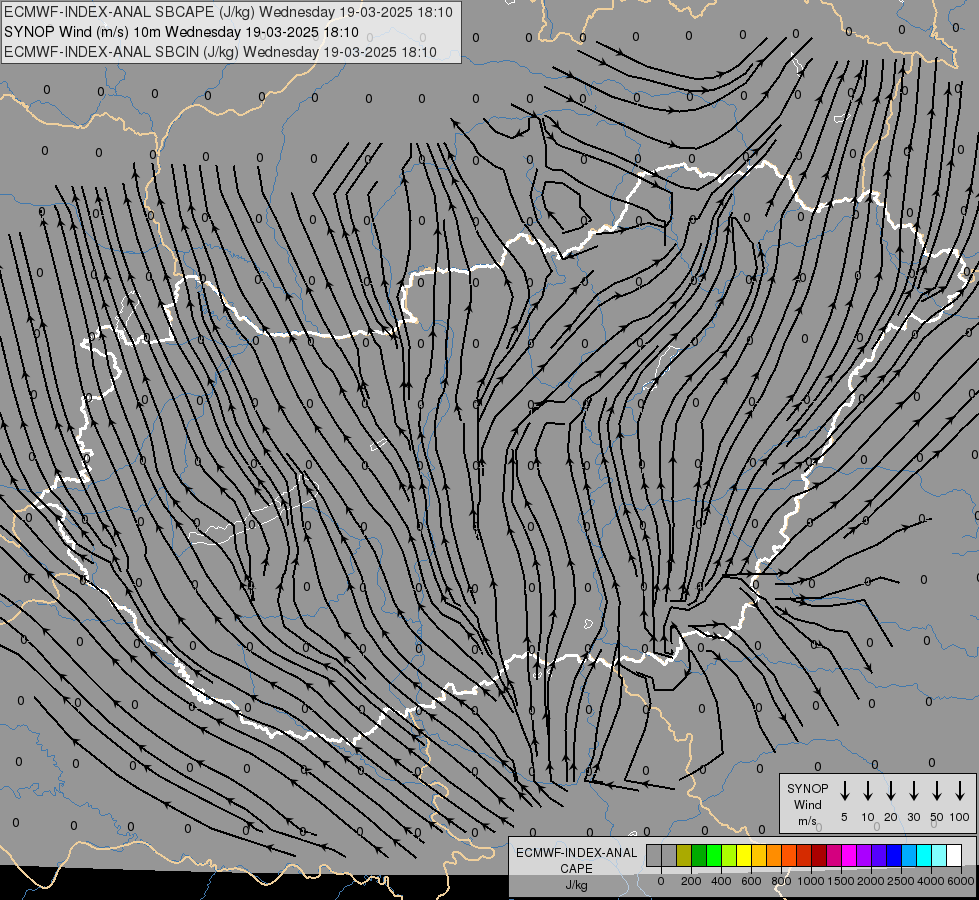Click the white swatch ending the CAPE scale
979x900 pixels.
[954, 855]
